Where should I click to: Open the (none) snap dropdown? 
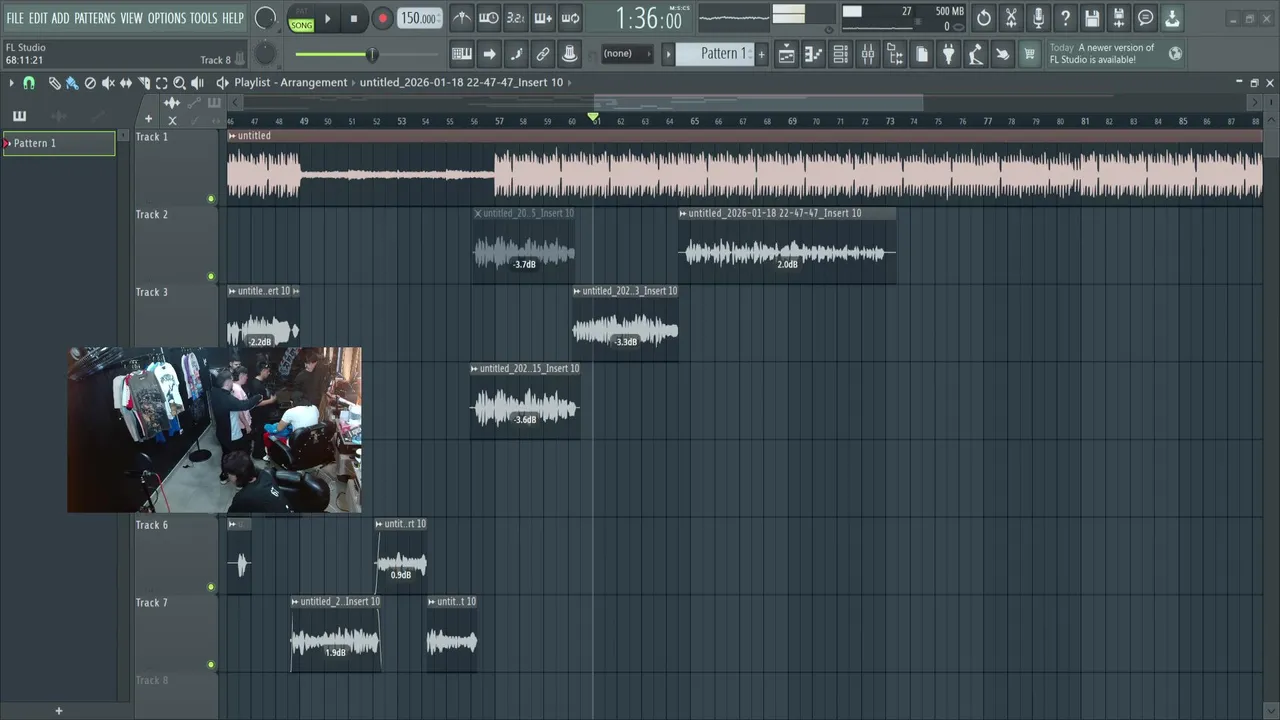click(626, 54)
